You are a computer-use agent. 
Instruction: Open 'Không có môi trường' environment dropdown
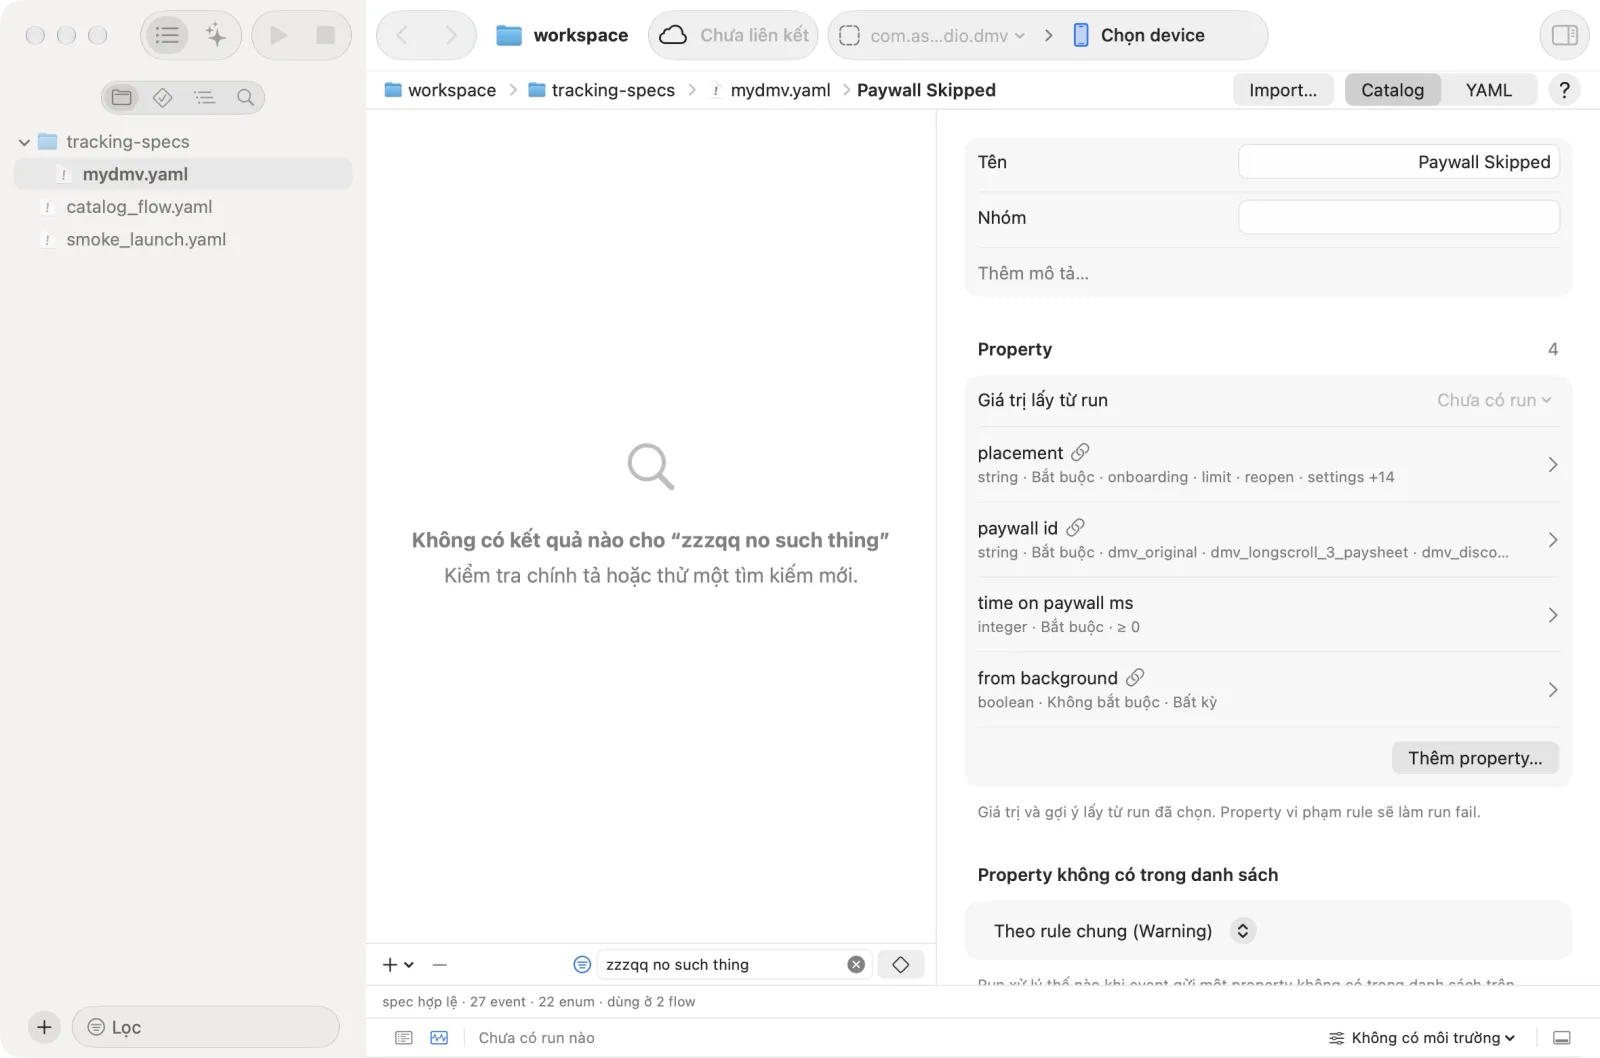[x=1421, y=1038]
